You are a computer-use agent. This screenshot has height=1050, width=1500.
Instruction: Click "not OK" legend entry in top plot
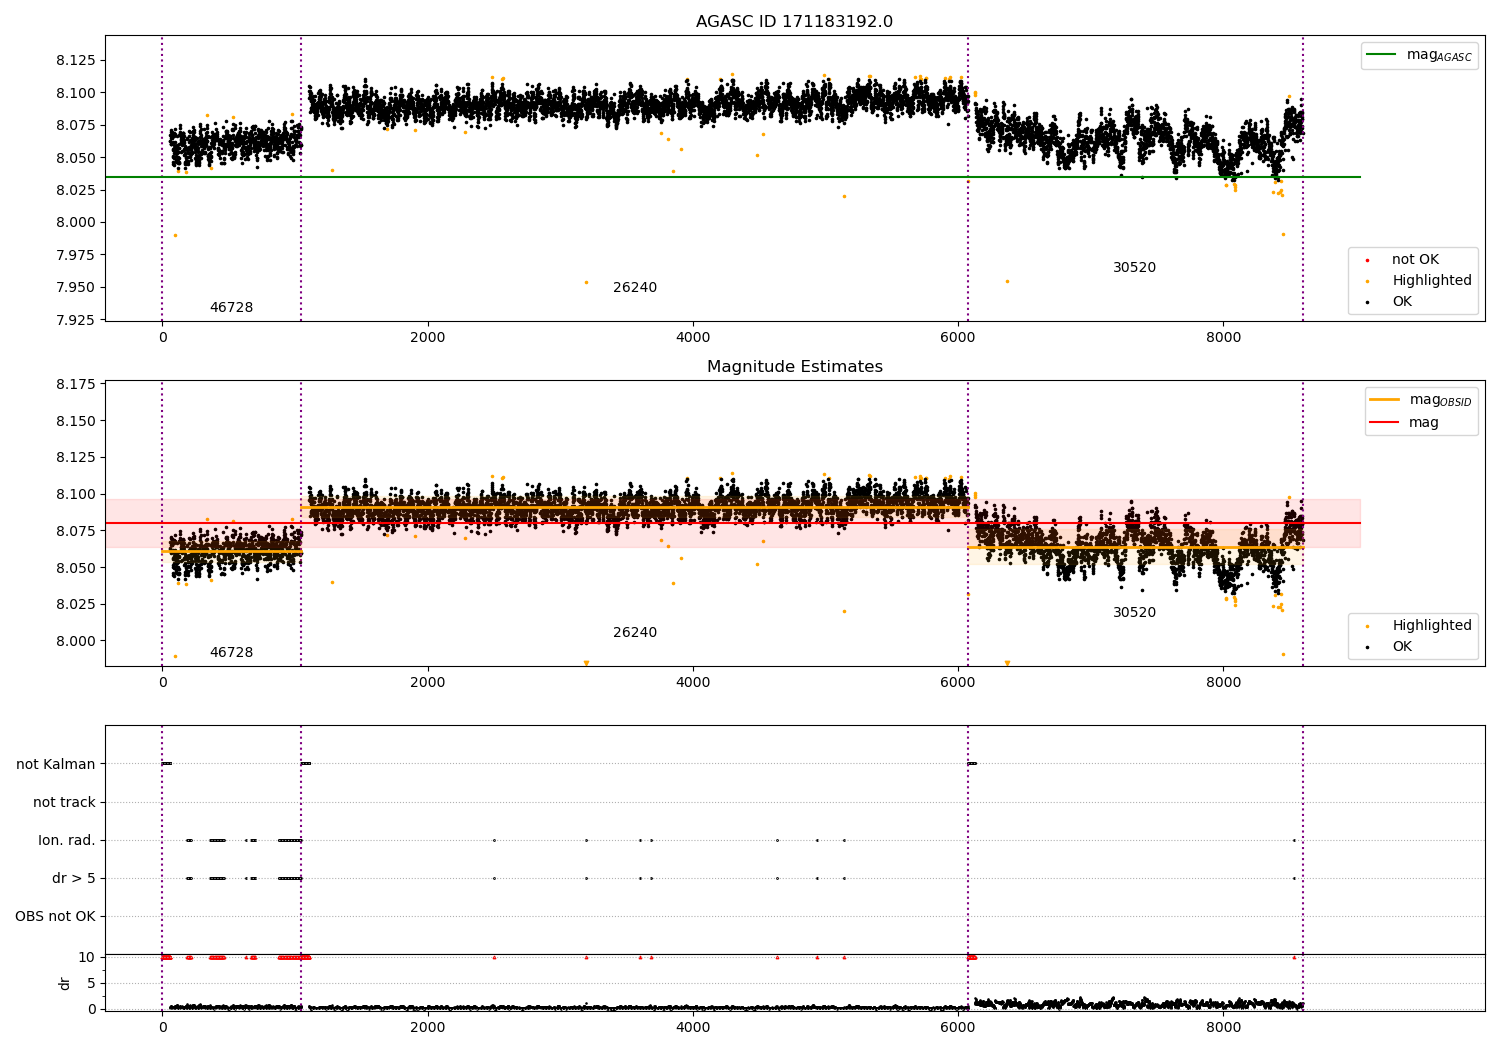[1415, 260]
